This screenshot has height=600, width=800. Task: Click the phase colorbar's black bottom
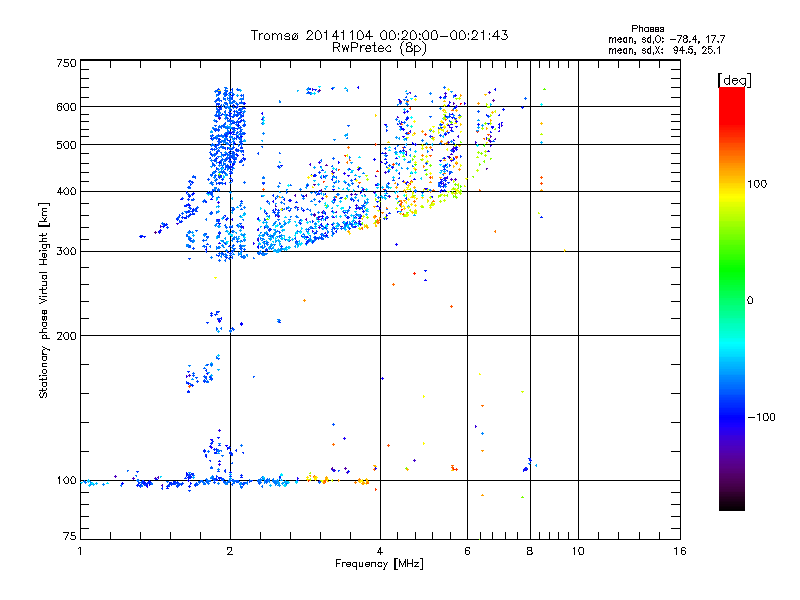732,504
